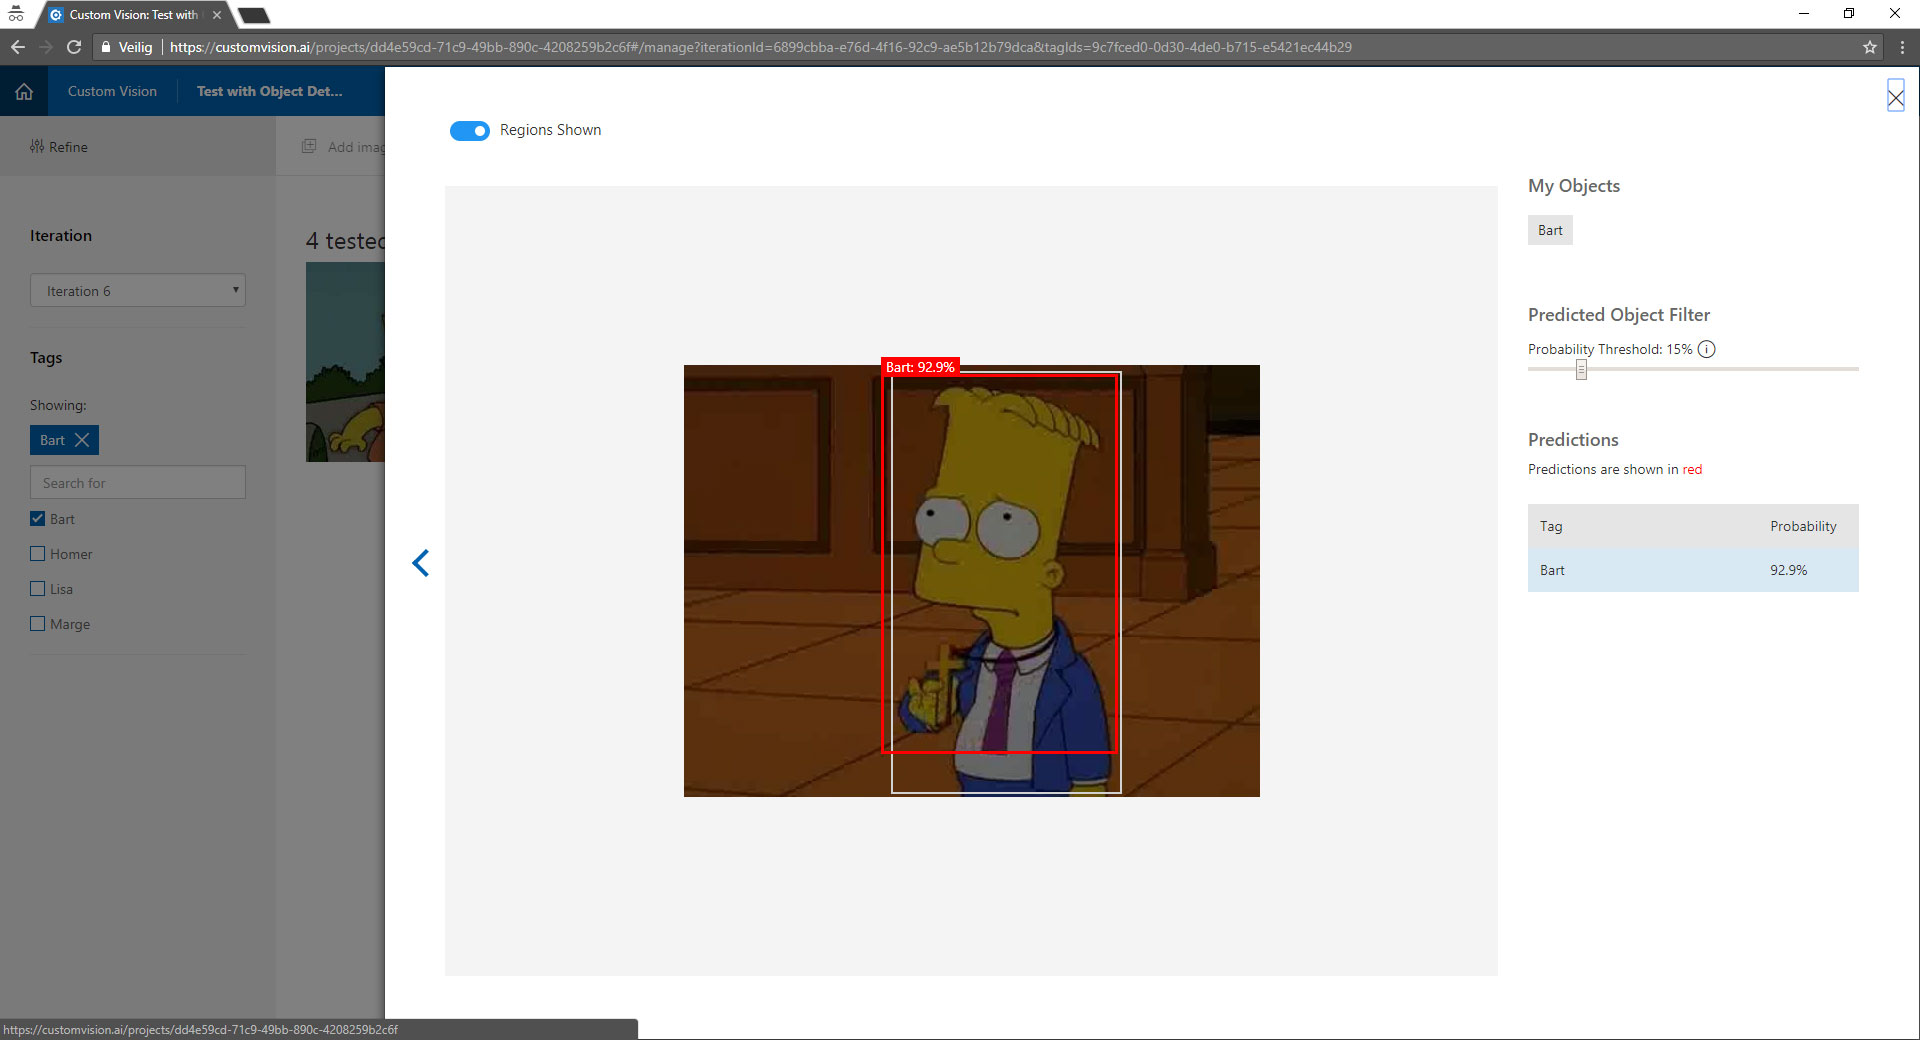Select the Bart 92.9% prediction row
Image resolution: width=1920 pixels, height=1040 pixels.
click(1693, 570)
